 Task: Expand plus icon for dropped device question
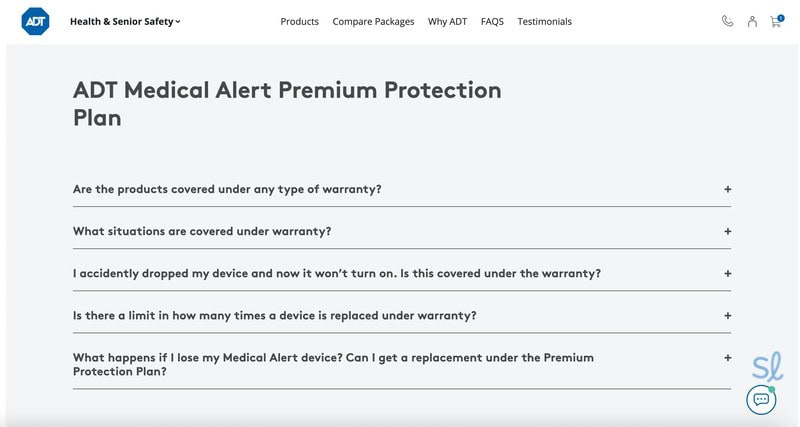coord(728,273)
